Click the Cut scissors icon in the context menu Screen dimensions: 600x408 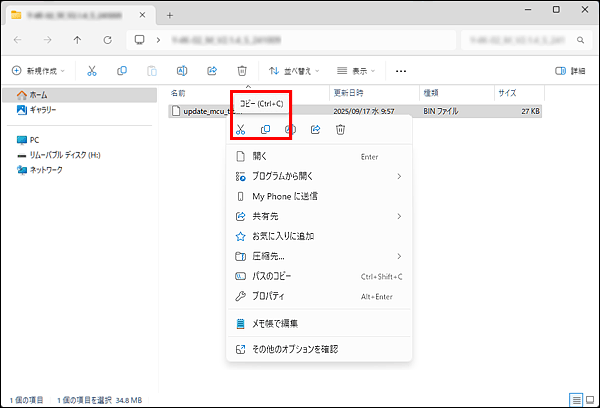click(240, 130)
